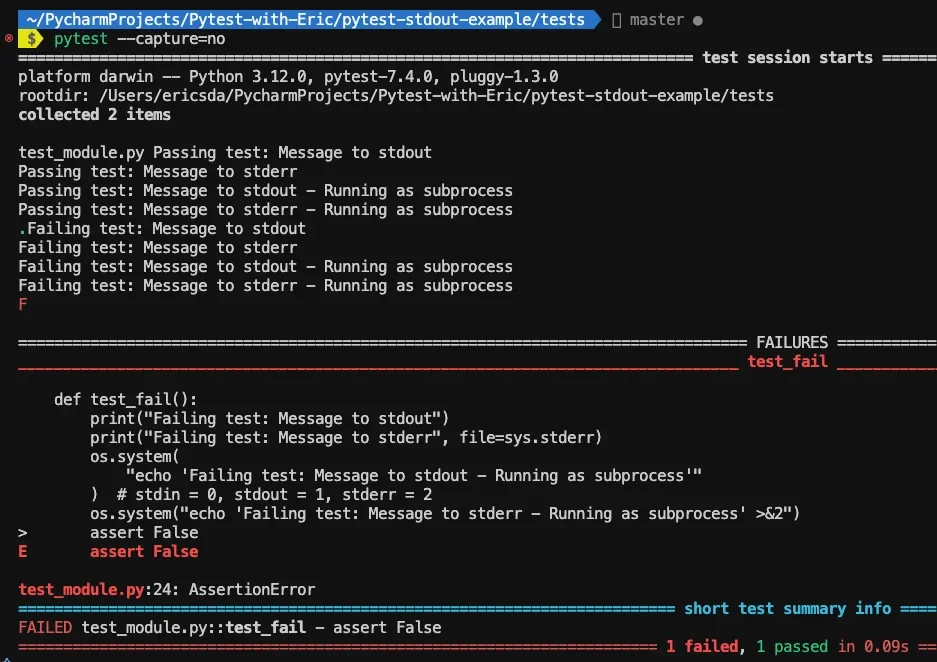Click the pytest --capture=no command
This screenshot has width=937, height=662.
140,39
